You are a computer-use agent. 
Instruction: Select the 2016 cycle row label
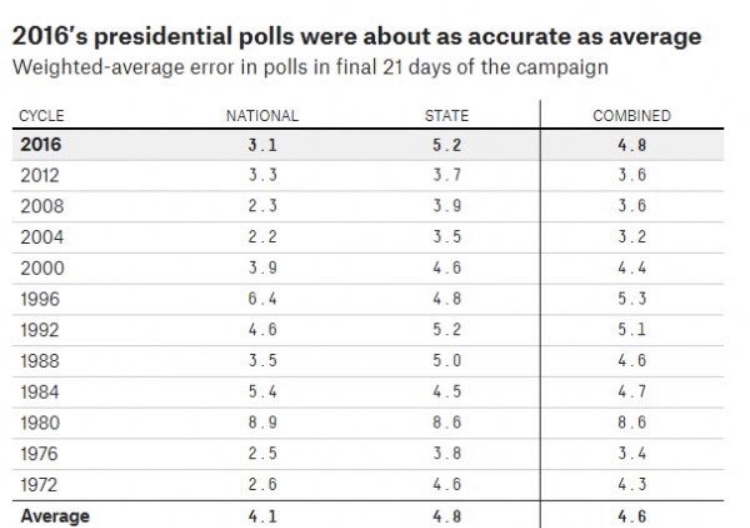pos(40,144)
